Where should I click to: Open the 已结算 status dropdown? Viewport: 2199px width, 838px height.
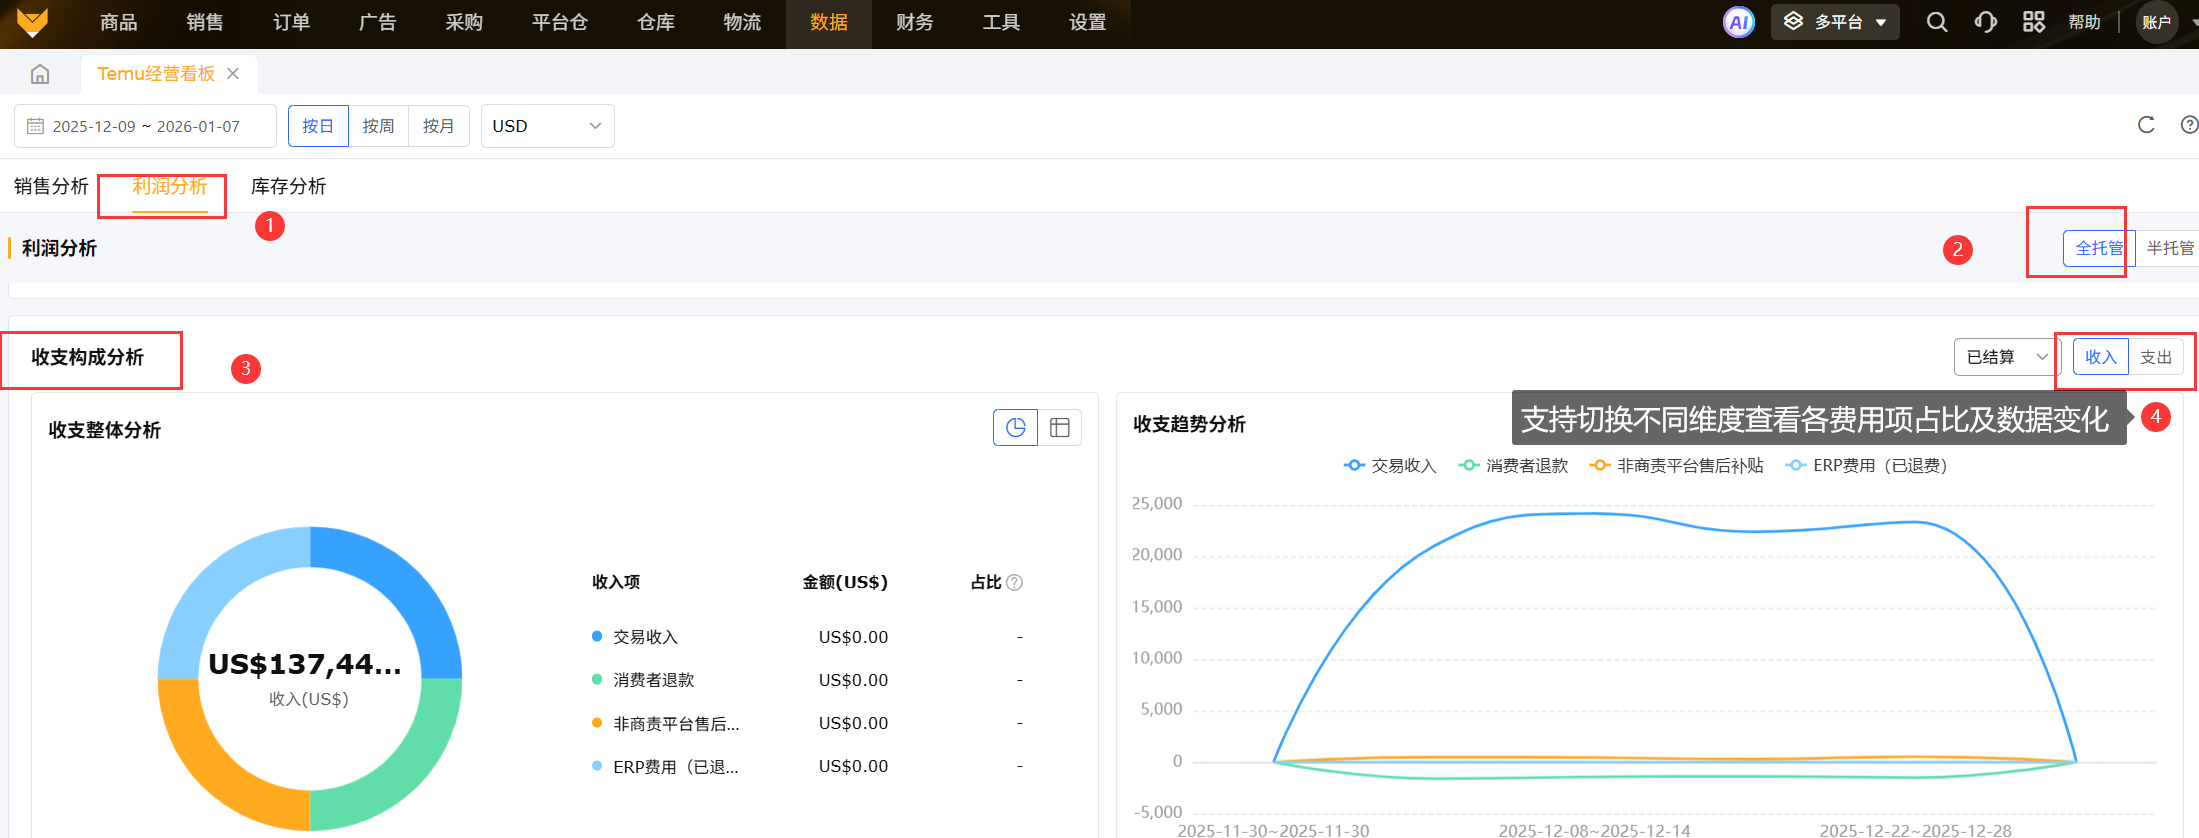pyautogui.click(x=2005, y=357)
